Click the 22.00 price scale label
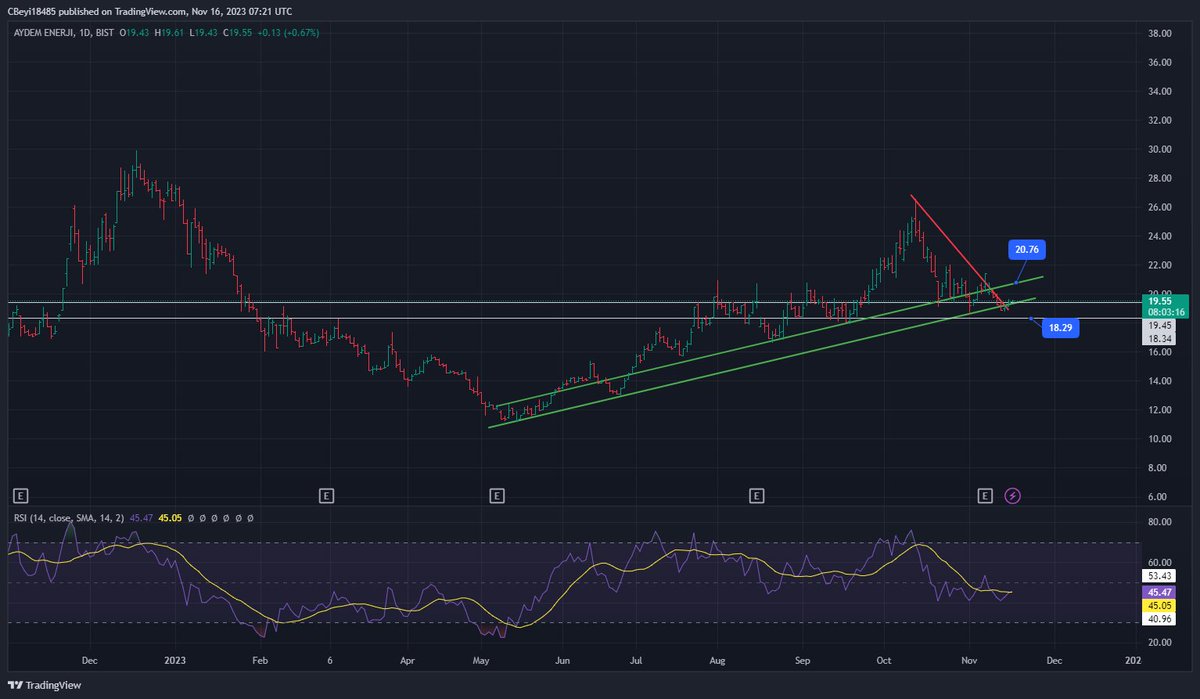 (1159, 265)
